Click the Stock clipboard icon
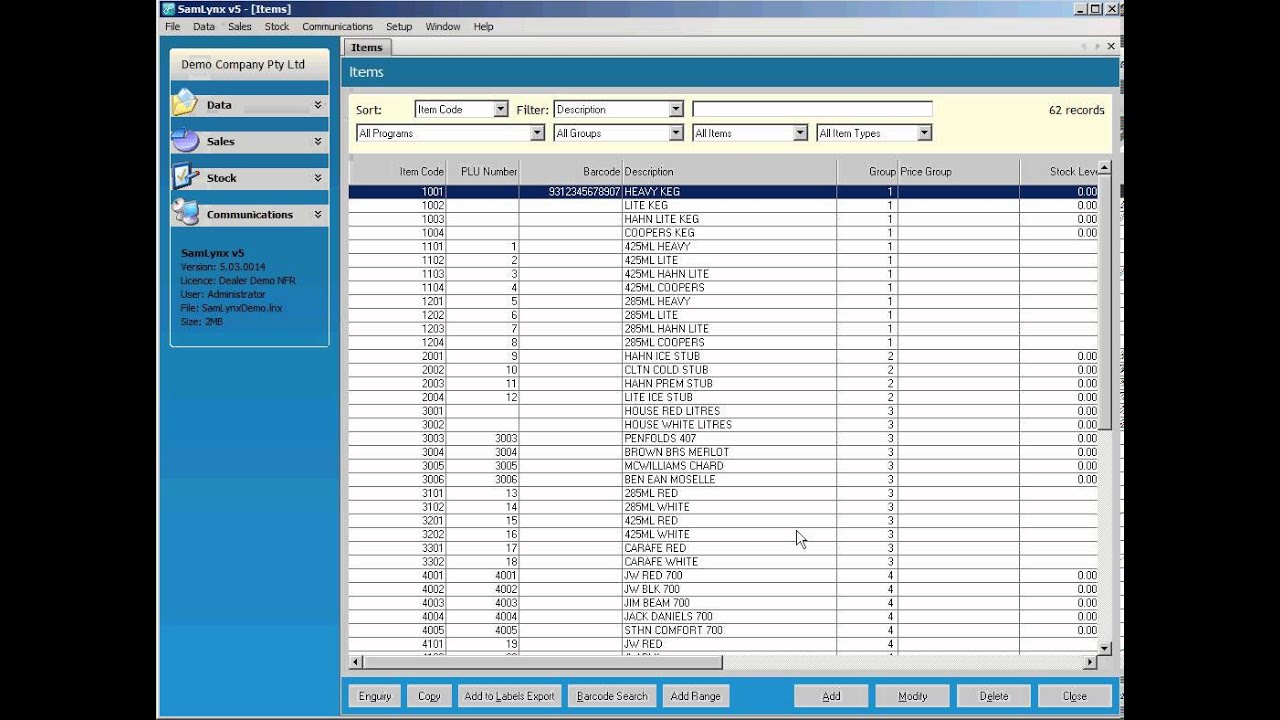The image size is (1280, 720). pyautogui.click(x=185, y=177)
